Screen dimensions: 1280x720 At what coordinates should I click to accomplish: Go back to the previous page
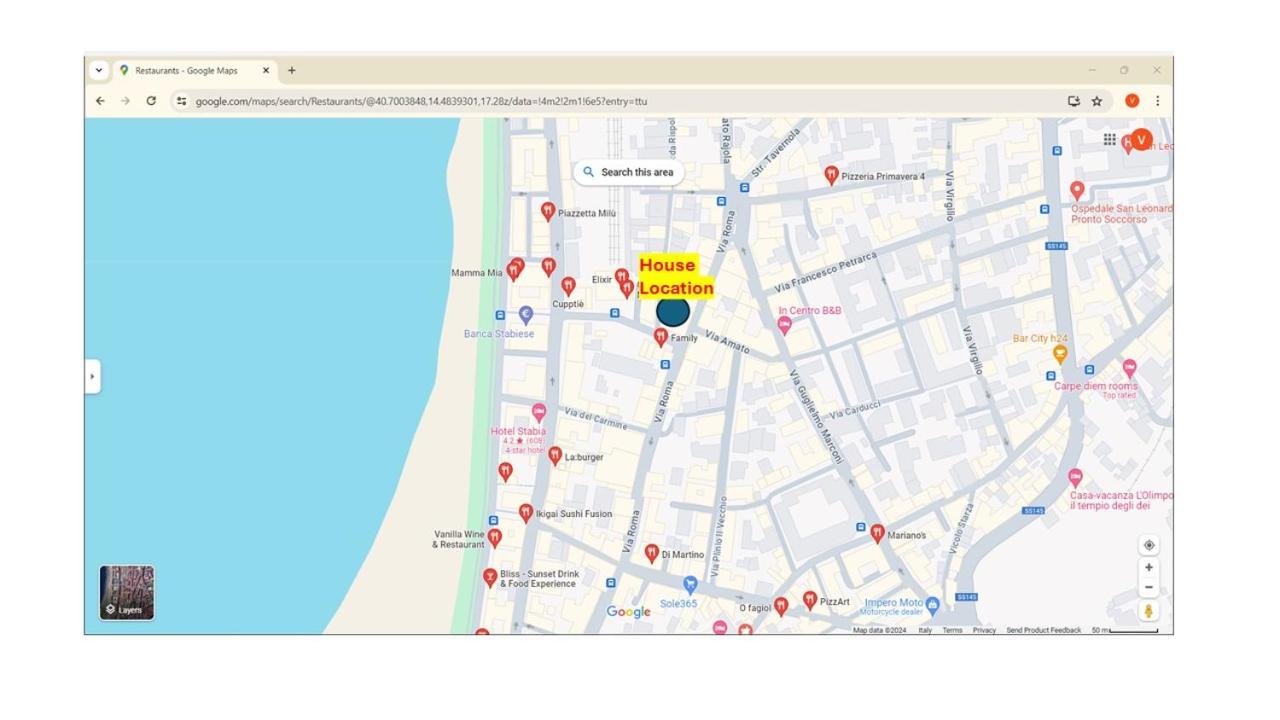point(100,101)
